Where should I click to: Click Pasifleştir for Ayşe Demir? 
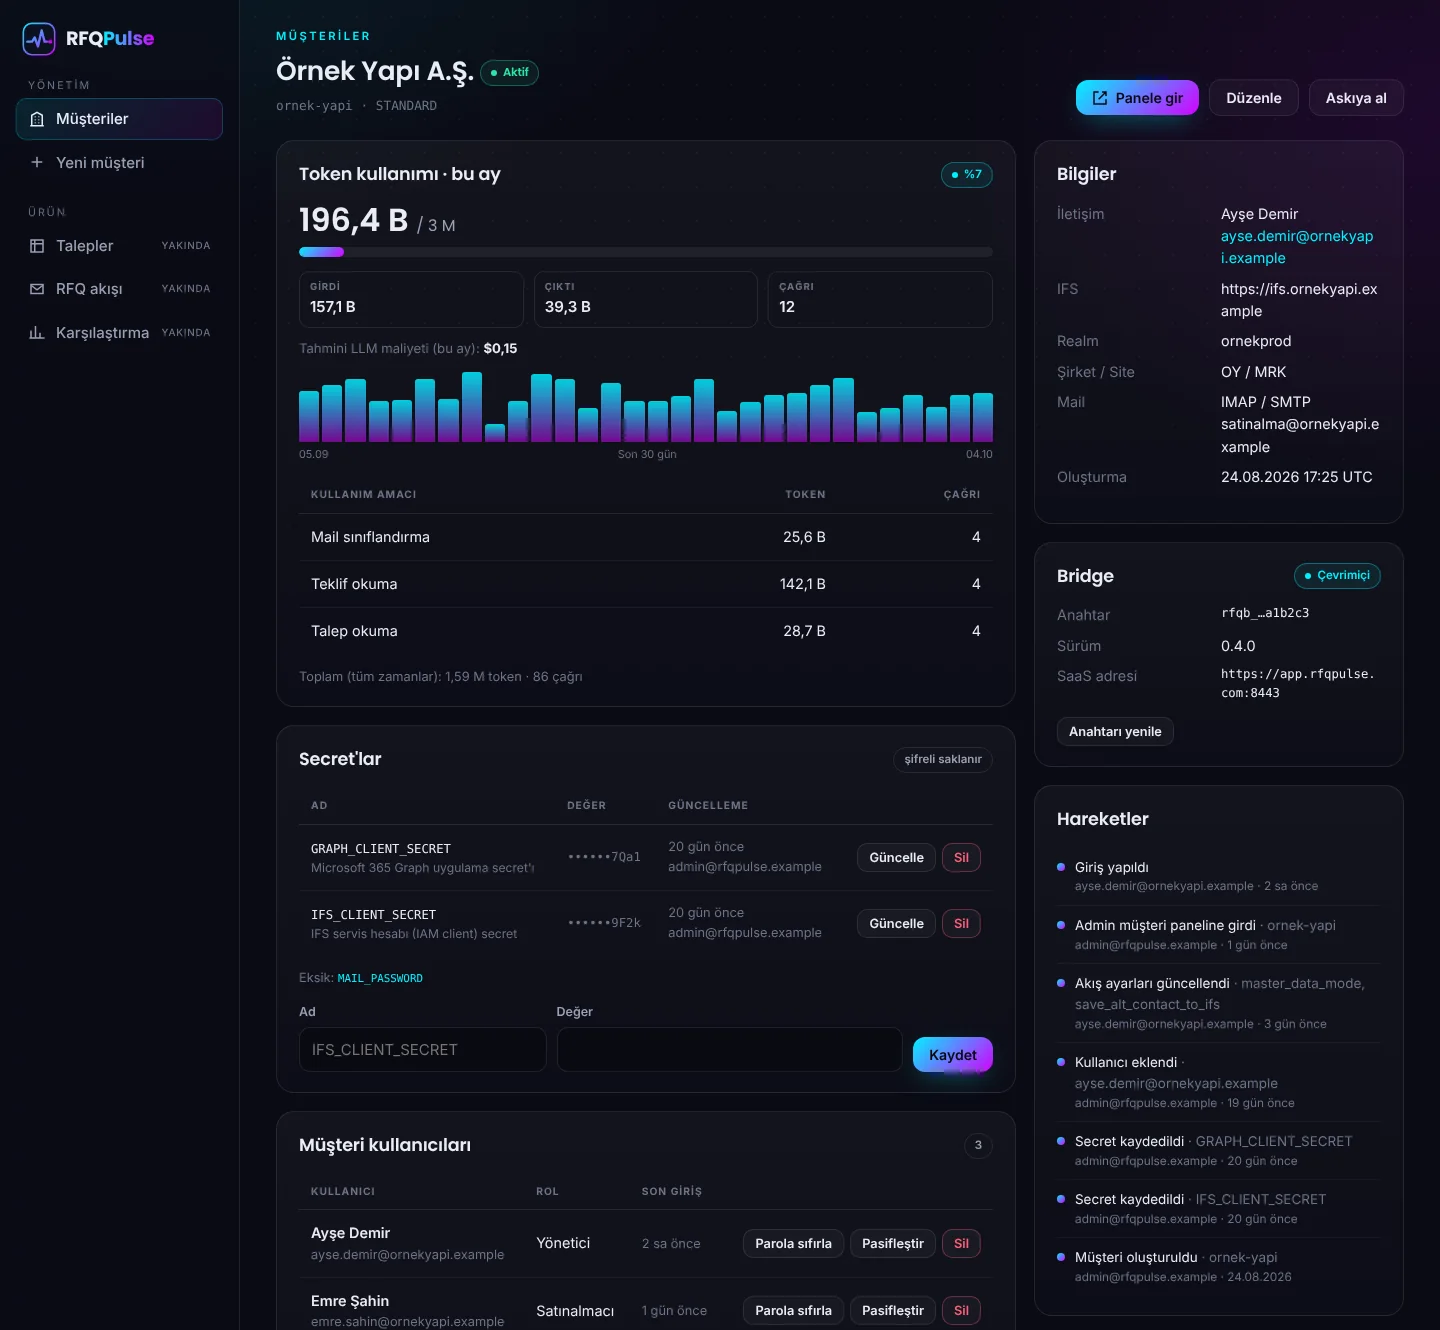[893, 1244]
